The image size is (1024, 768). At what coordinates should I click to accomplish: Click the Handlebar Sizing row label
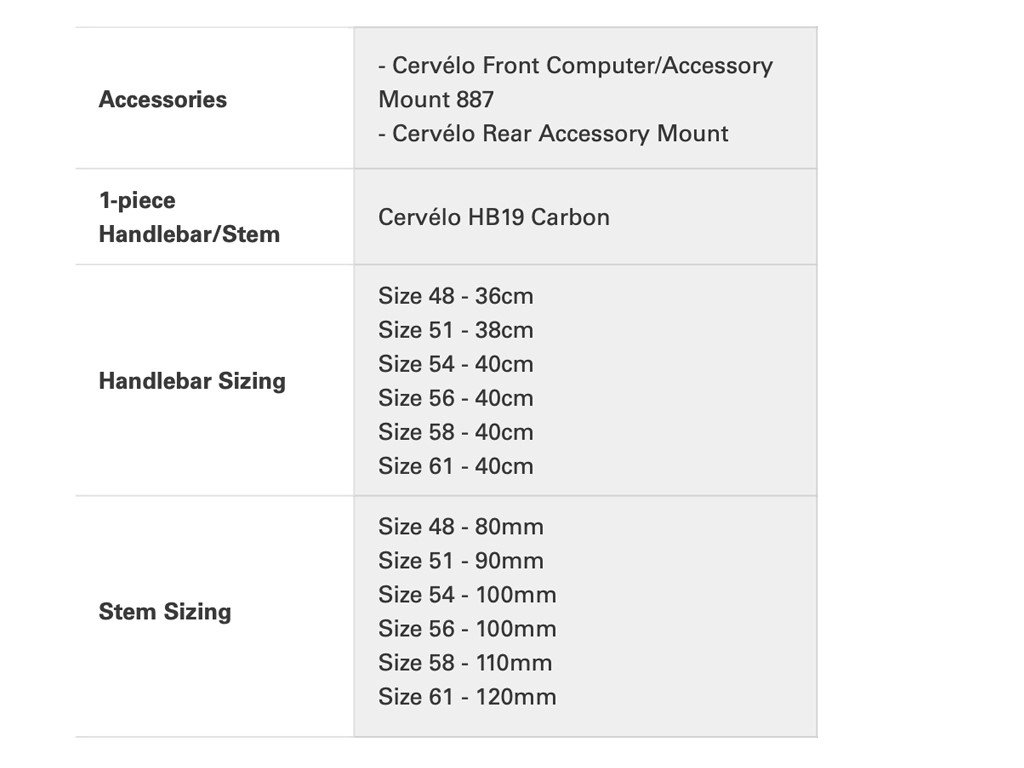click(x=192, y=381)
